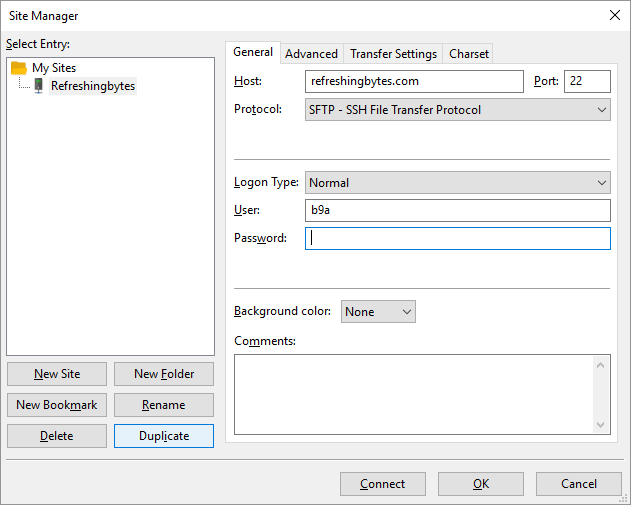Open the Background color dropdown

(x=378, y=311)
